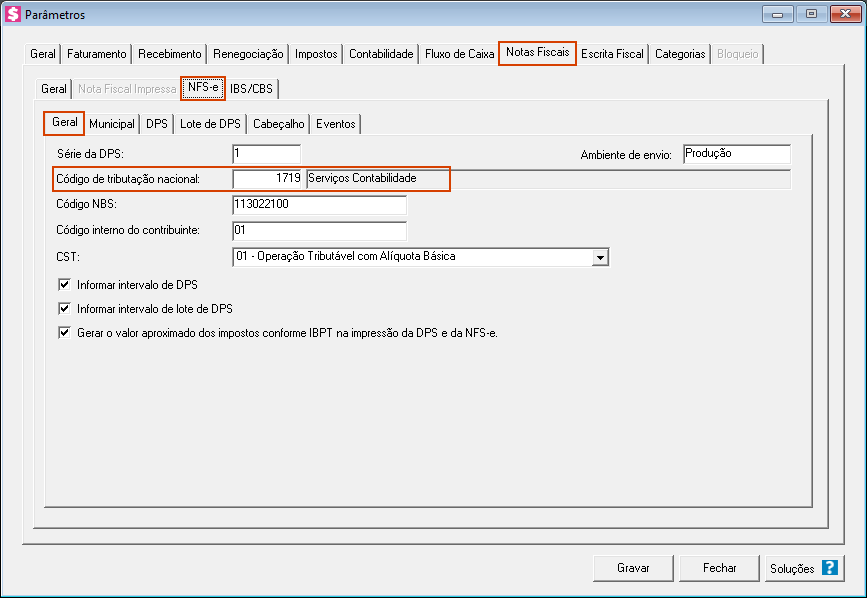Disable IBPT approximate tax value checkbox
The image size is (867, 598).
click(65, 333)
